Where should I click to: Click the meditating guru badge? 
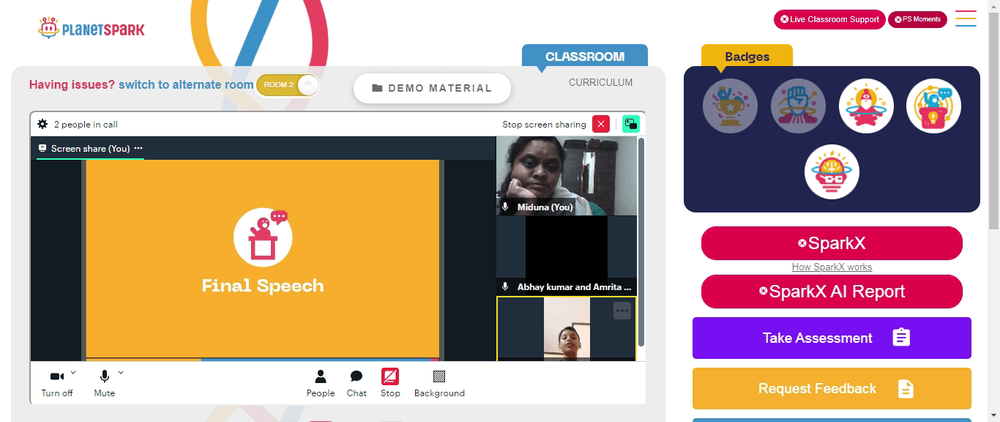[866, 106]
